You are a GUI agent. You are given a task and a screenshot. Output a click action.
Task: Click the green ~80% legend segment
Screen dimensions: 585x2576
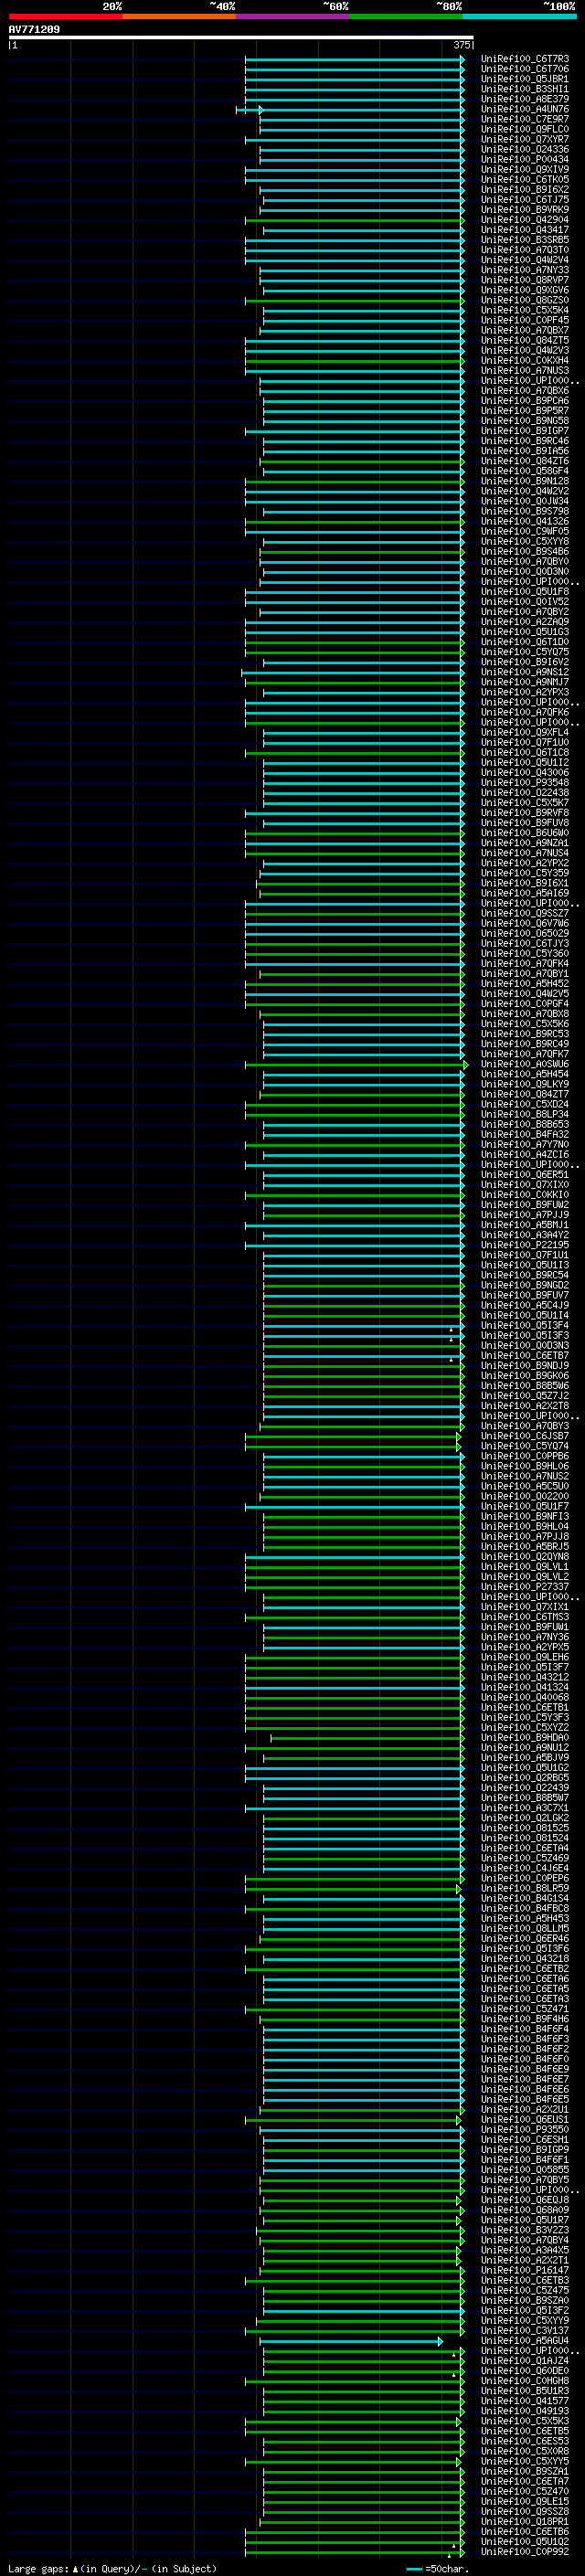pos(406,16)
